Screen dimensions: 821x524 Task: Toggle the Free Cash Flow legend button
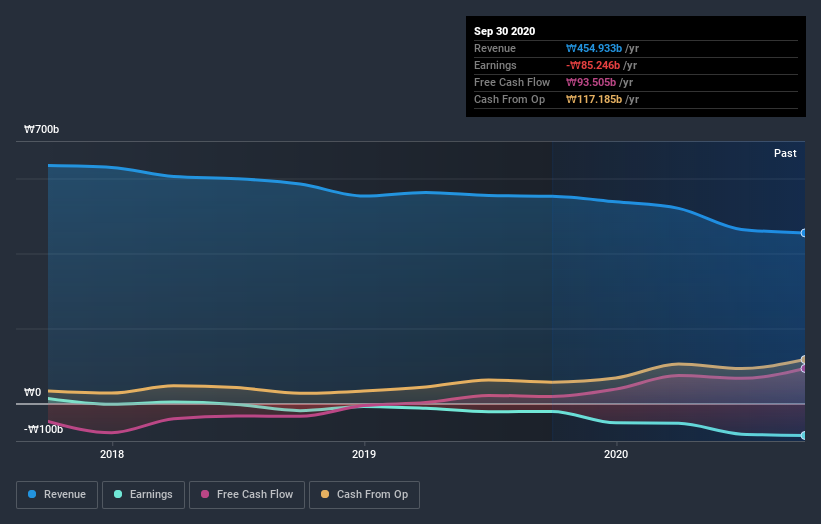tap(247, 495)
